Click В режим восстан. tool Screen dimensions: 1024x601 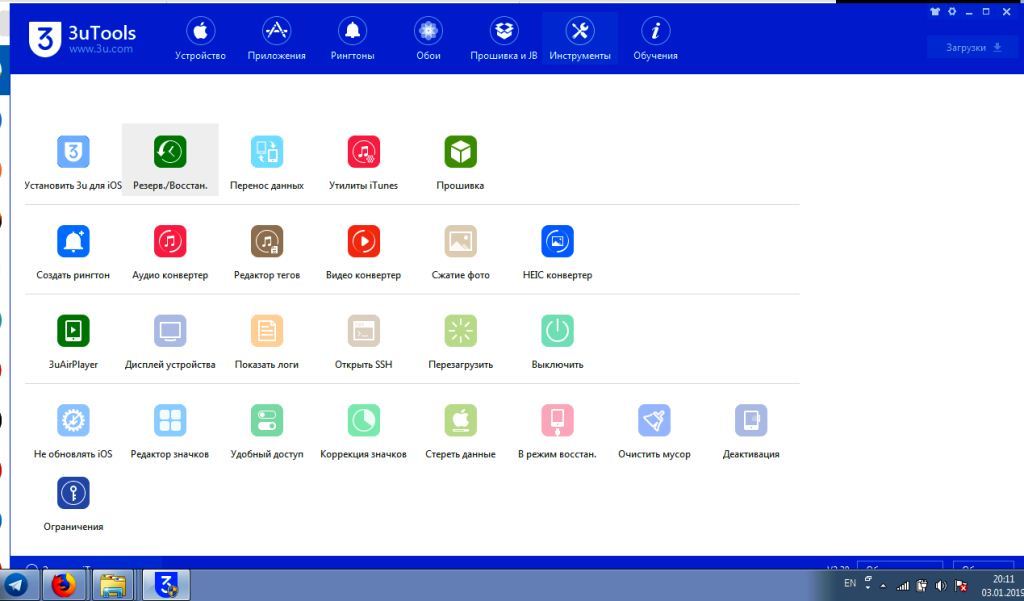[x=557, y=432]
